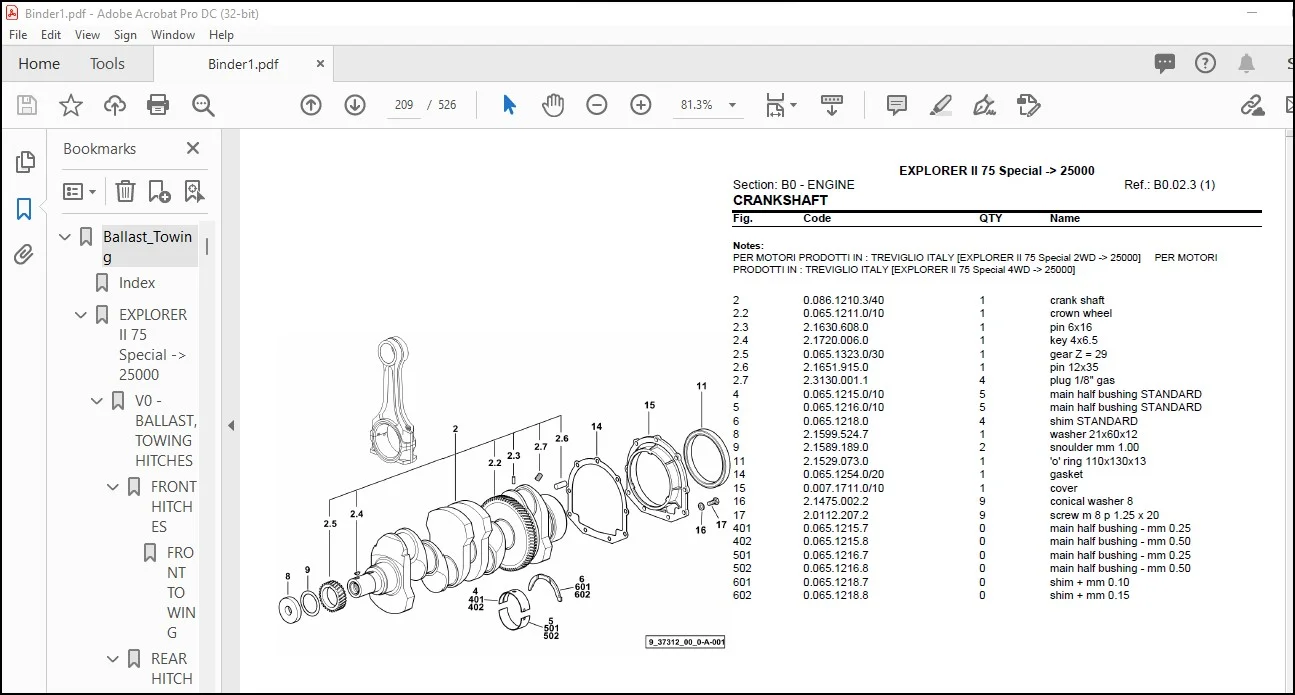The image size is (1295, 695).
Task: Collapse the navigation pane arrow
Action: (x=231, y=425)
